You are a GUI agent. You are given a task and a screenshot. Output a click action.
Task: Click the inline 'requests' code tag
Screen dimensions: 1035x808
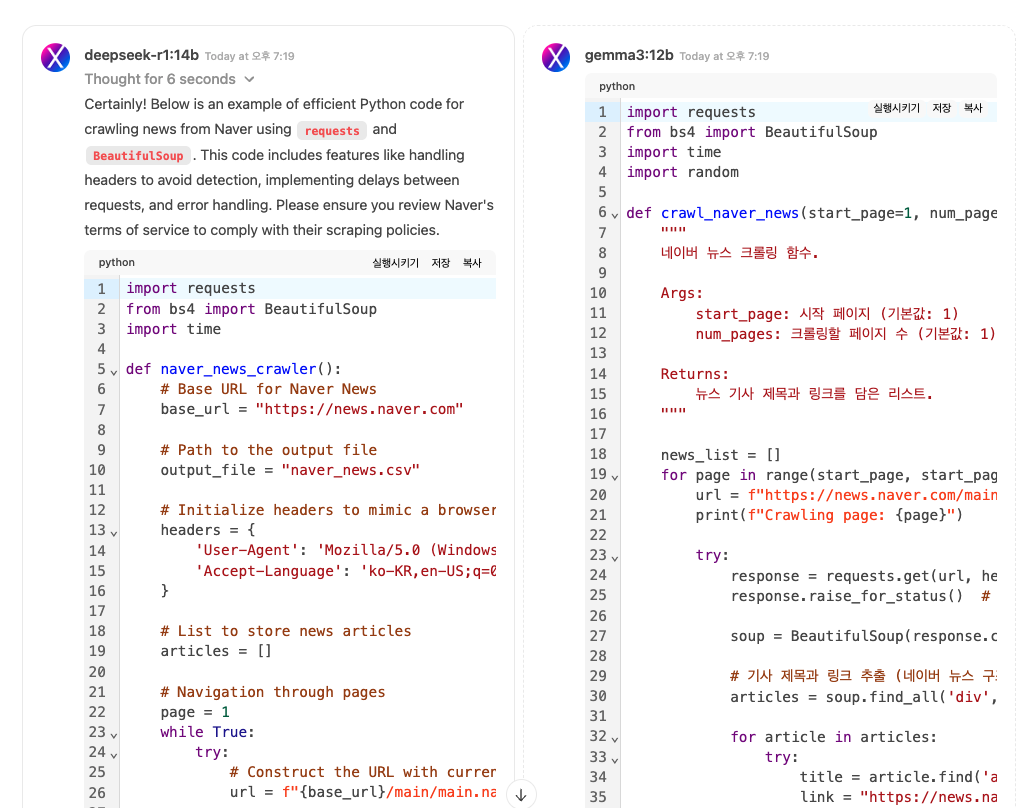(332, 131)
